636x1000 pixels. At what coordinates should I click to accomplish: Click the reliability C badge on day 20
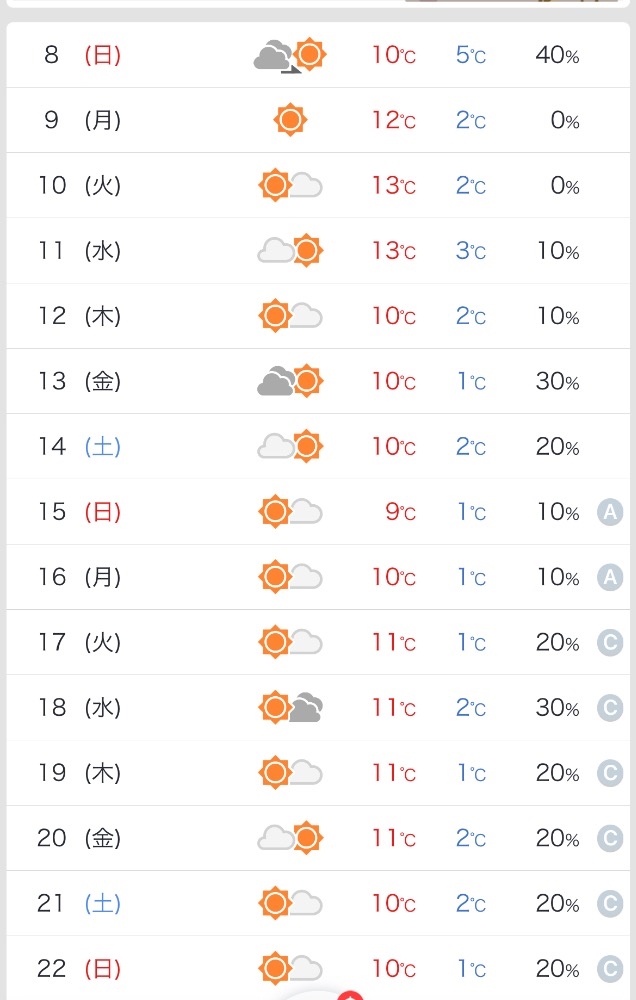[x=610, y=839]
